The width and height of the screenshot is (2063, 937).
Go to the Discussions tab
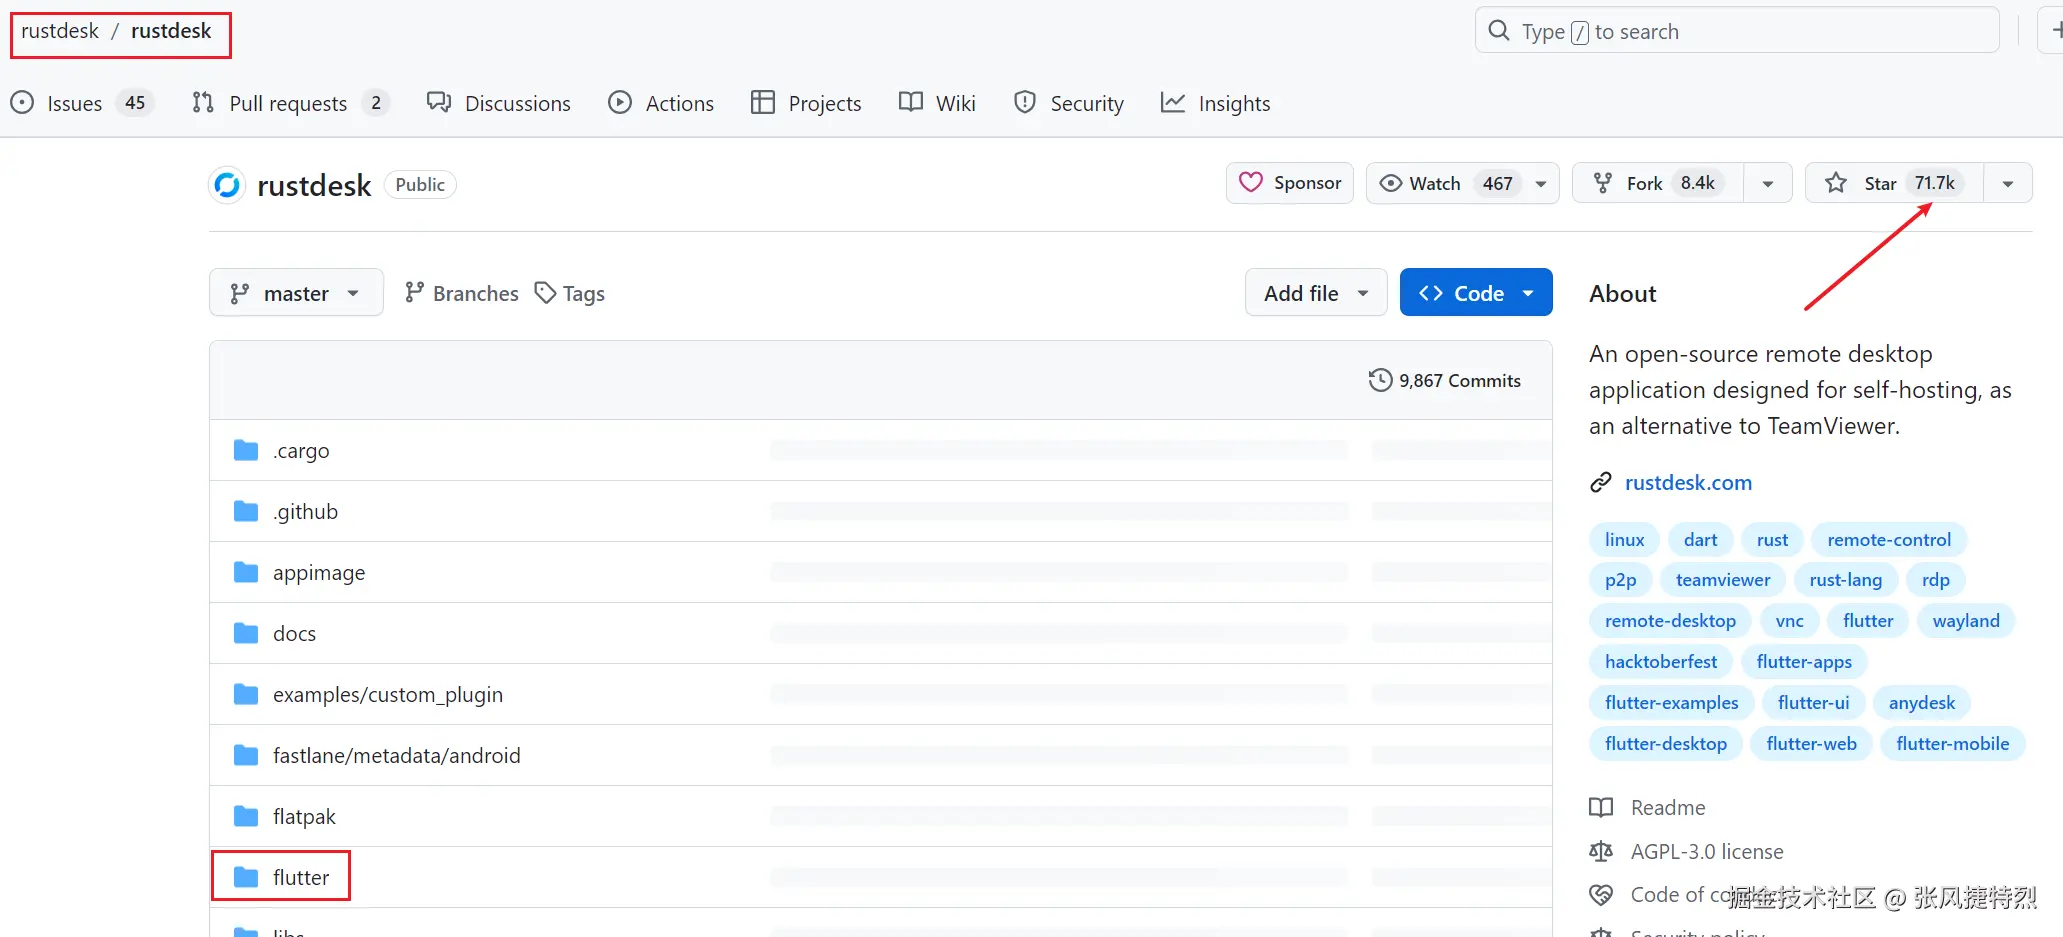499,103
